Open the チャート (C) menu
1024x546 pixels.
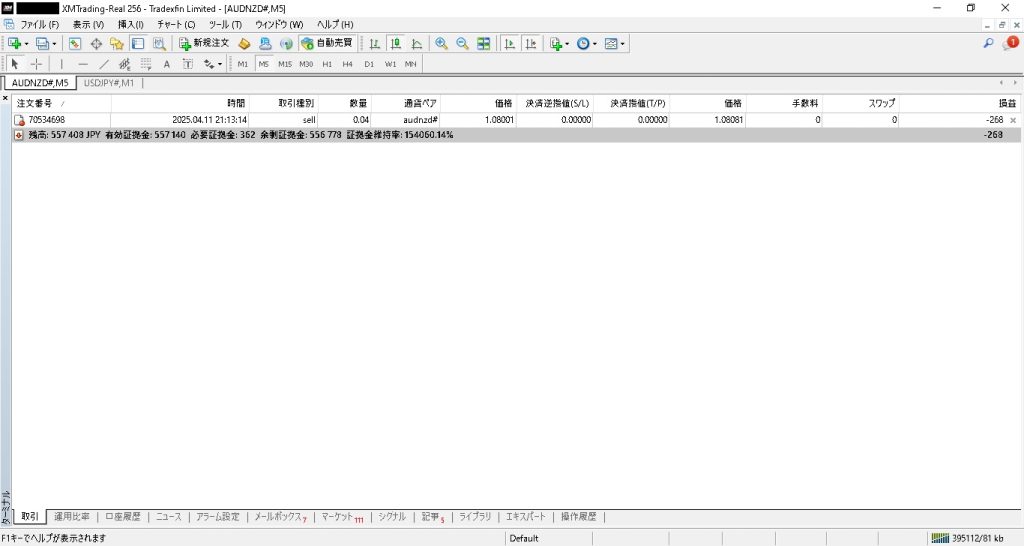176,24
